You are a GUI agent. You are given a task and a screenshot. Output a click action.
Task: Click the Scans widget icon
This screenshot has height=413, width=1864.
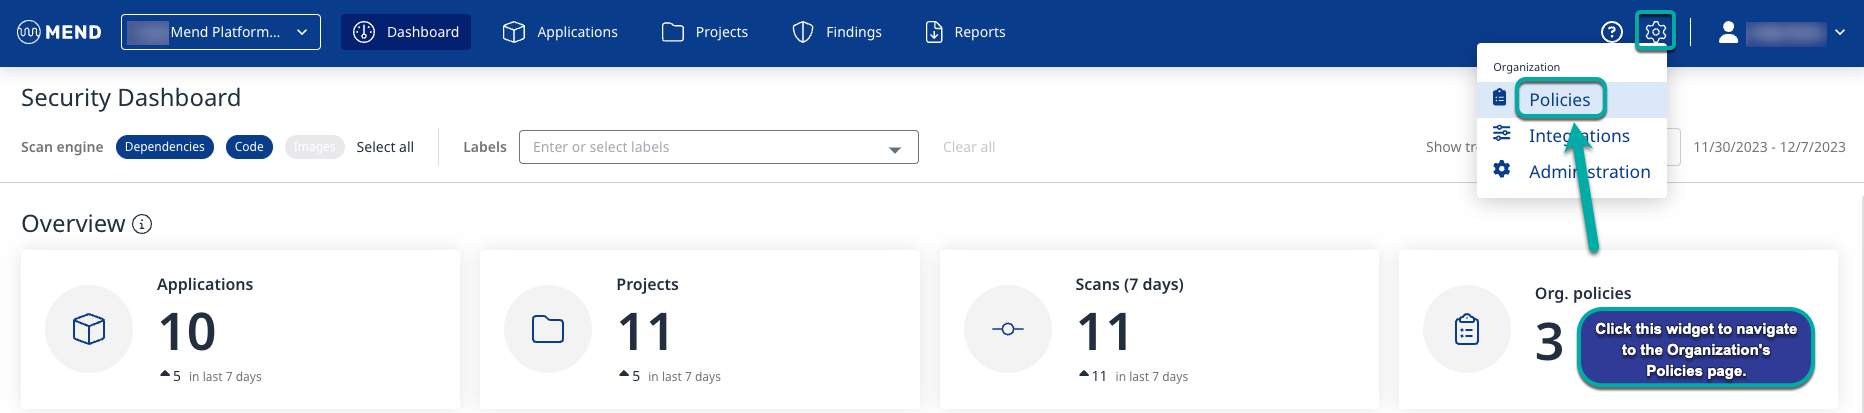click(1007, 329)
